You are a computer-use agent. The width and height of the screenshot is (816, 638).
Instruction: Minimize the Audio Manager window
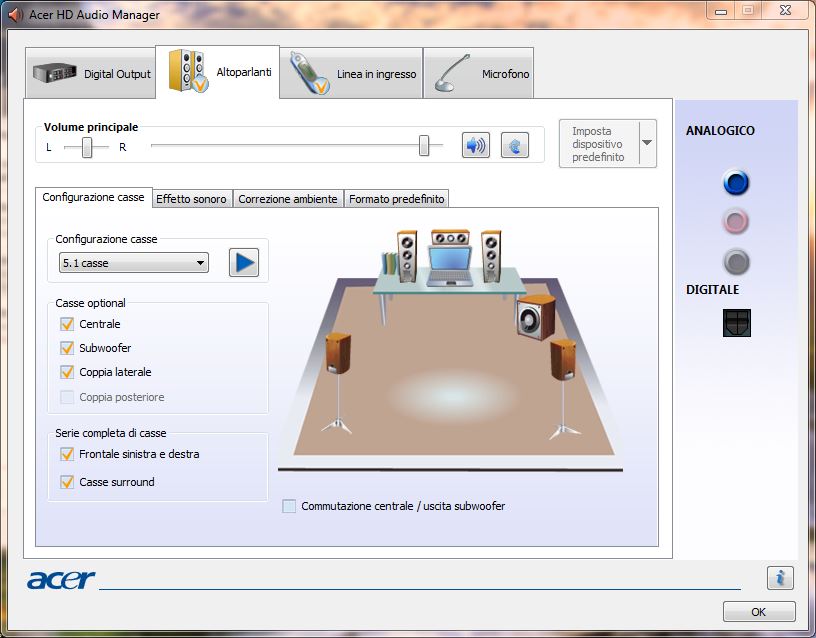[721, 11]
